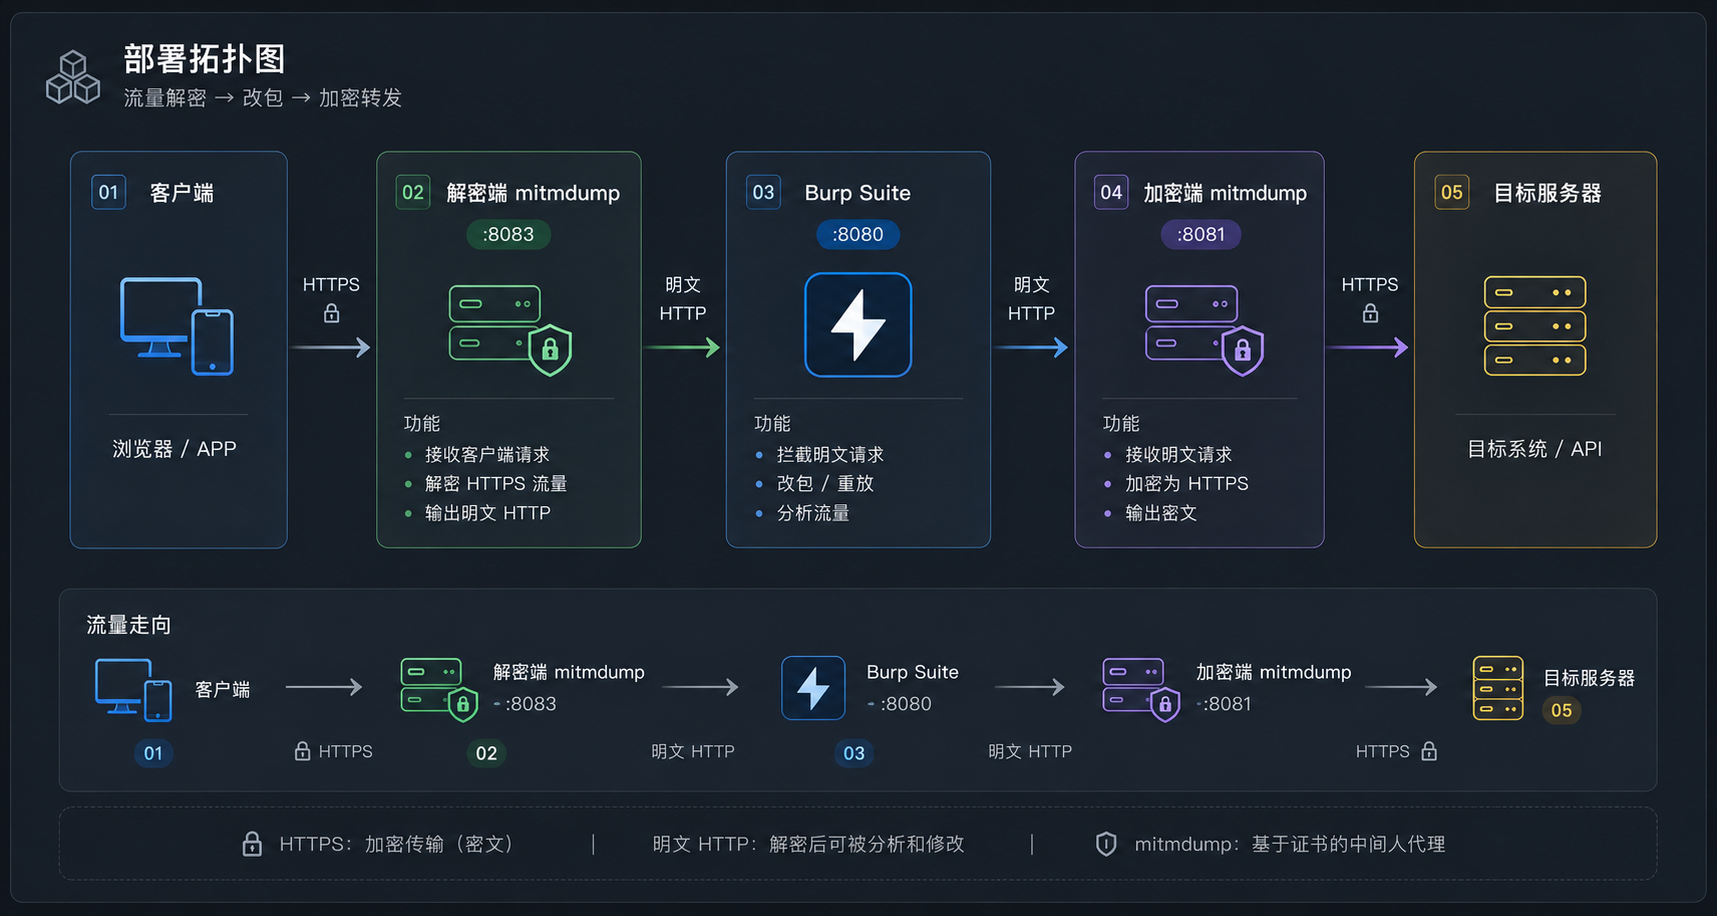Click the 部署拓扑图 title
This screenshot has height=916, width=1717.
point(205,59)
